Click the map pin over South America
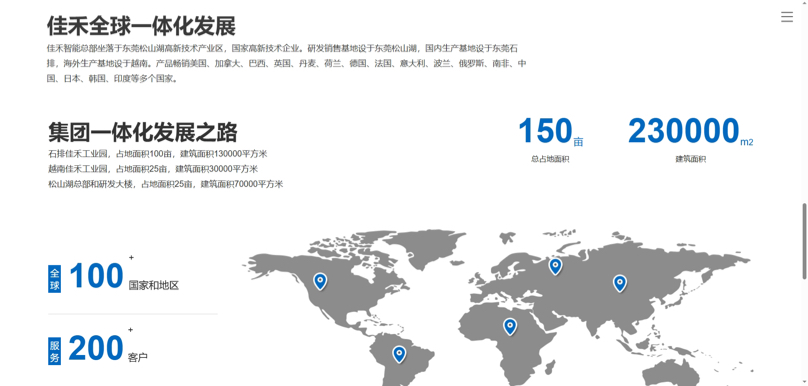 pos(399,354)
